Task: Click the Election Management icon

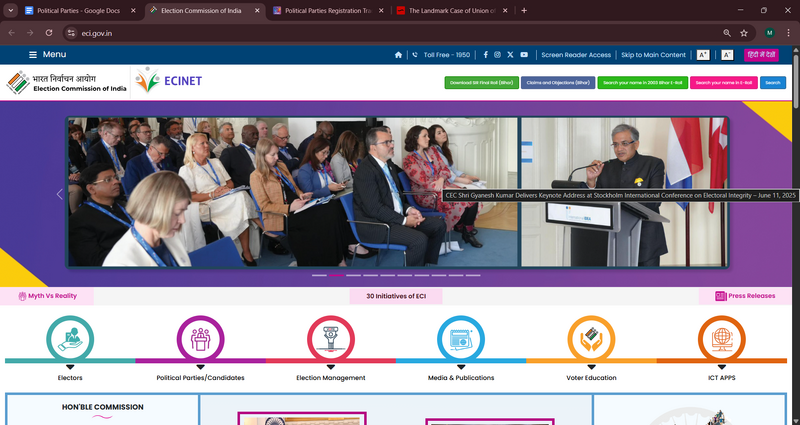Action: point(330,338)
